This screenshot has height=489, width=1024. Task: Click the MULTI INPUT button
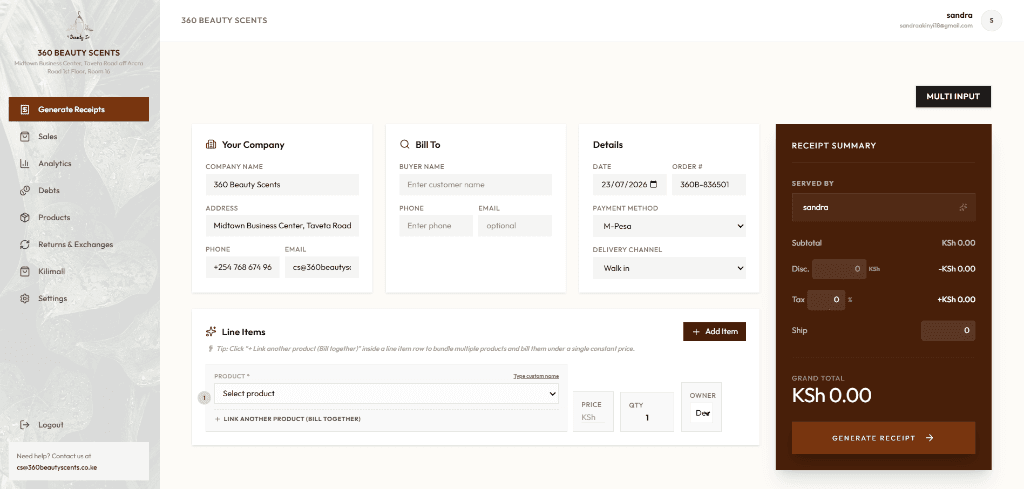click(953, 96)
